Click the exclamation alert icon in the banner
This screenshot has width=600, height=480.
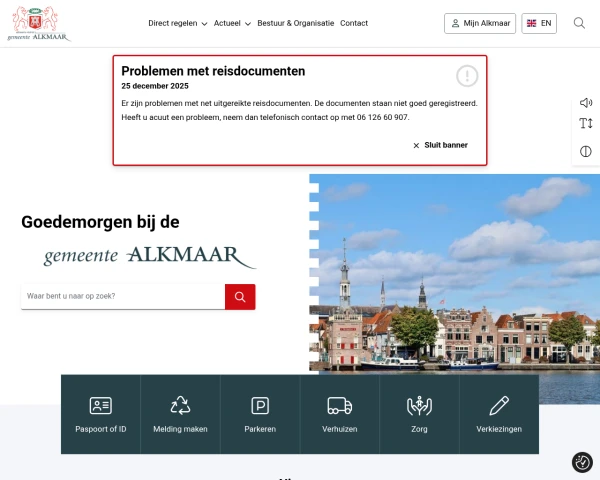click(x=467, y=76)
